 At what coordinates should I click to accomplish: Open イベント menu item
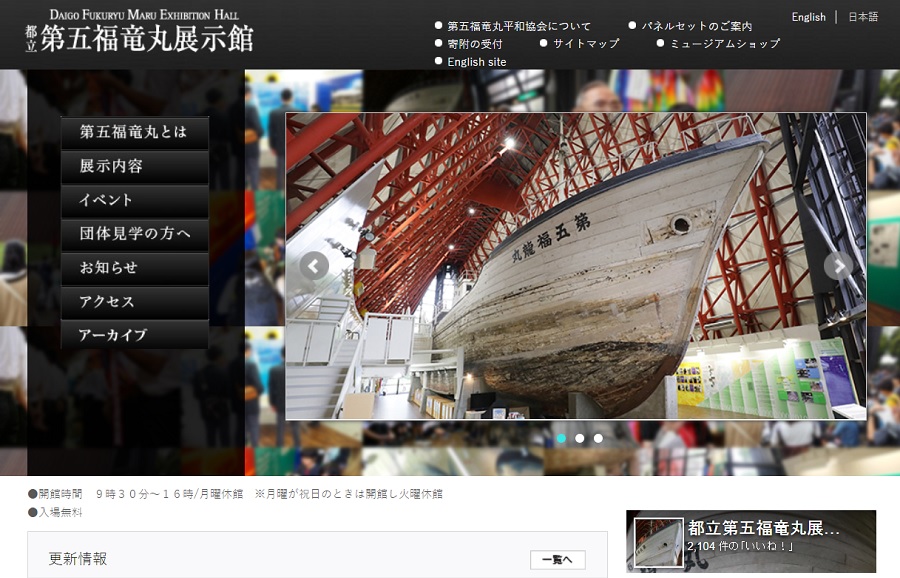click(135, 200)
